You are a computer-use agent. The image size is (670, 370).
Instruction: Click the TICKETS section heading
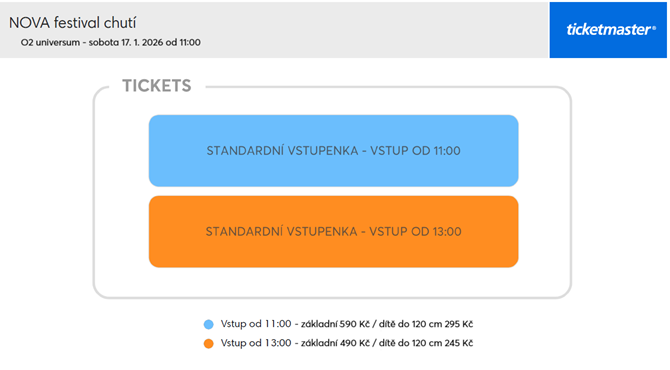pos(157,85)
